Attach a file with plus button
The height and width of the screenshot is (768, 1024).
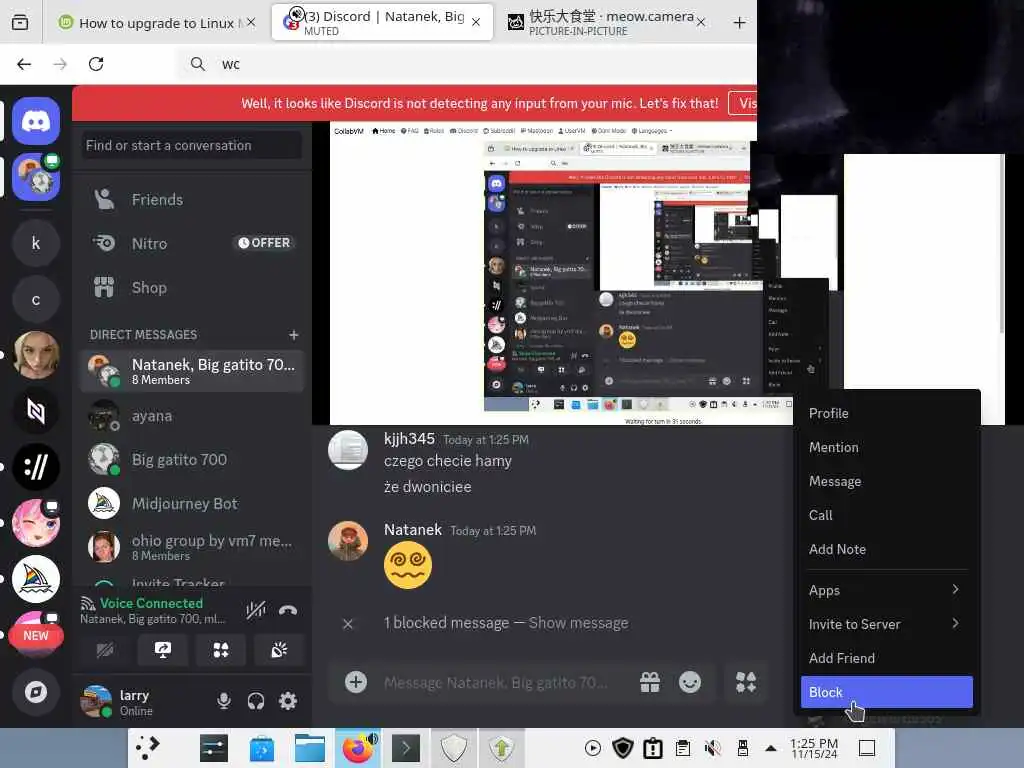356,682
